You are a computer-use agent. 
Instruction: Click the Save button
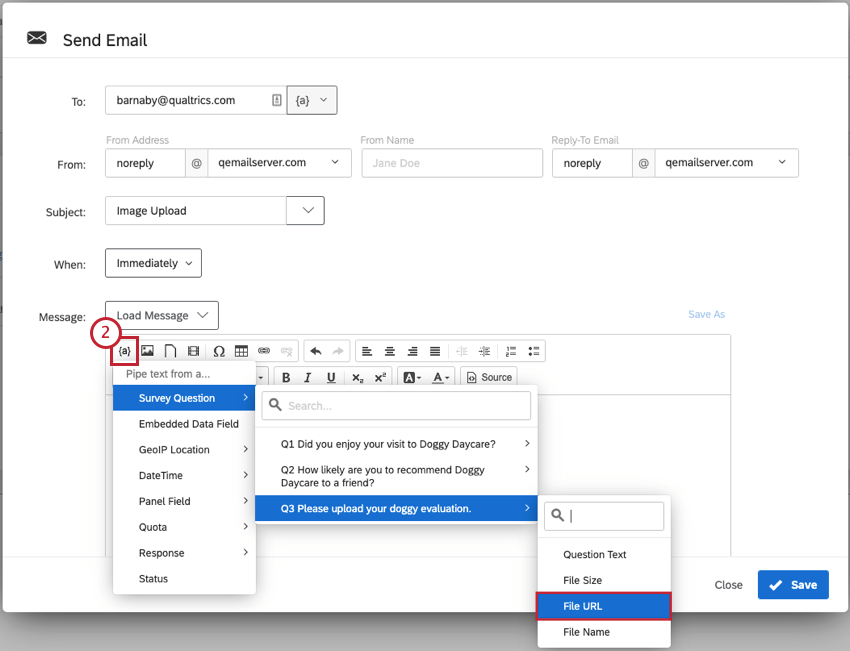(793, 584)
